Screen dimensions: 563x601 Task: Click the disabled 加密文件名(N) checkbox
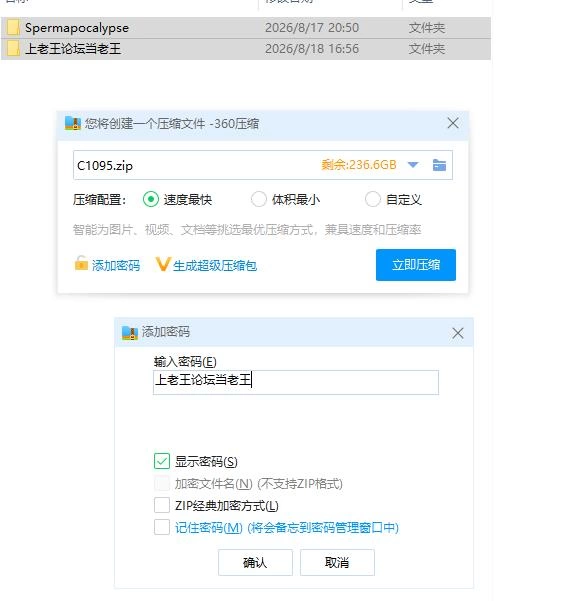[162, 483]
